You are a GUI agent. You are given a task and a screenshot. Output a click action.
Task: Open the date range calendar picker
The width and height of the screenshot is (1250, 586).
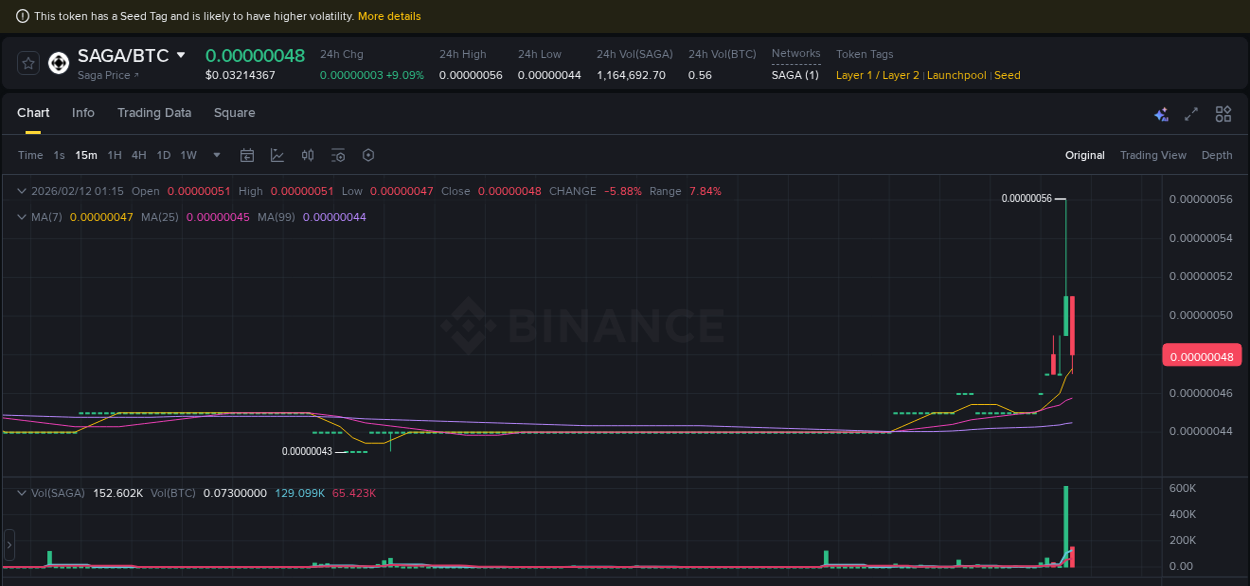(247, 155)
